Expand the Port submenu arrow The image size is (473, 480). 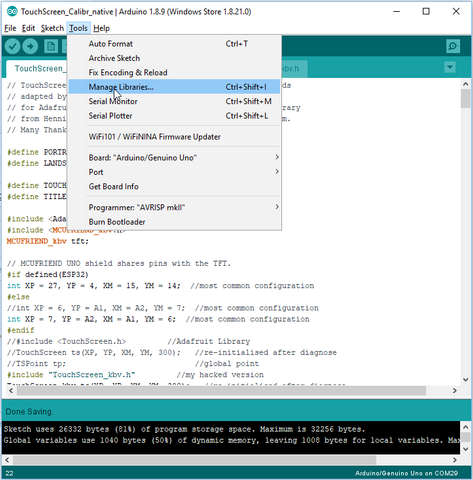277,172
